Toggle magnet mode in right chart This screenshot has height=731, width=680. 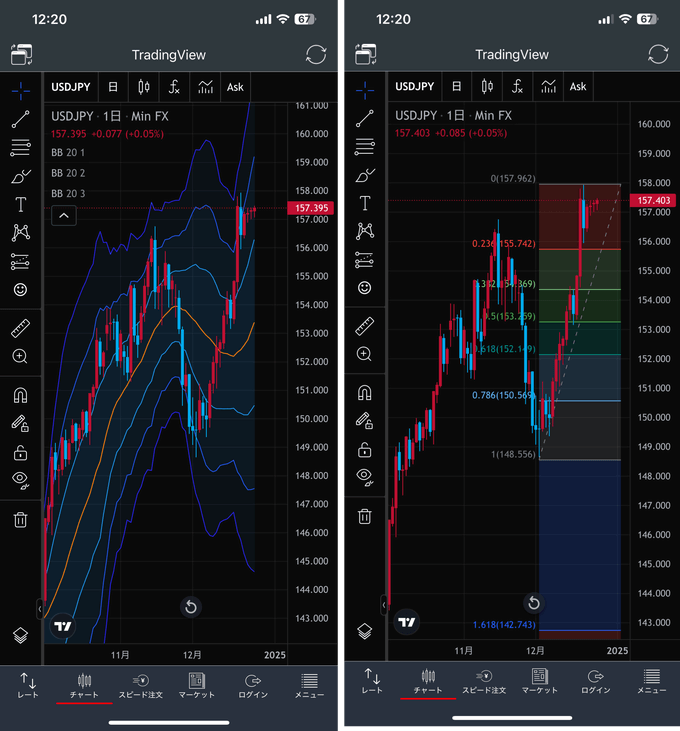364,393
